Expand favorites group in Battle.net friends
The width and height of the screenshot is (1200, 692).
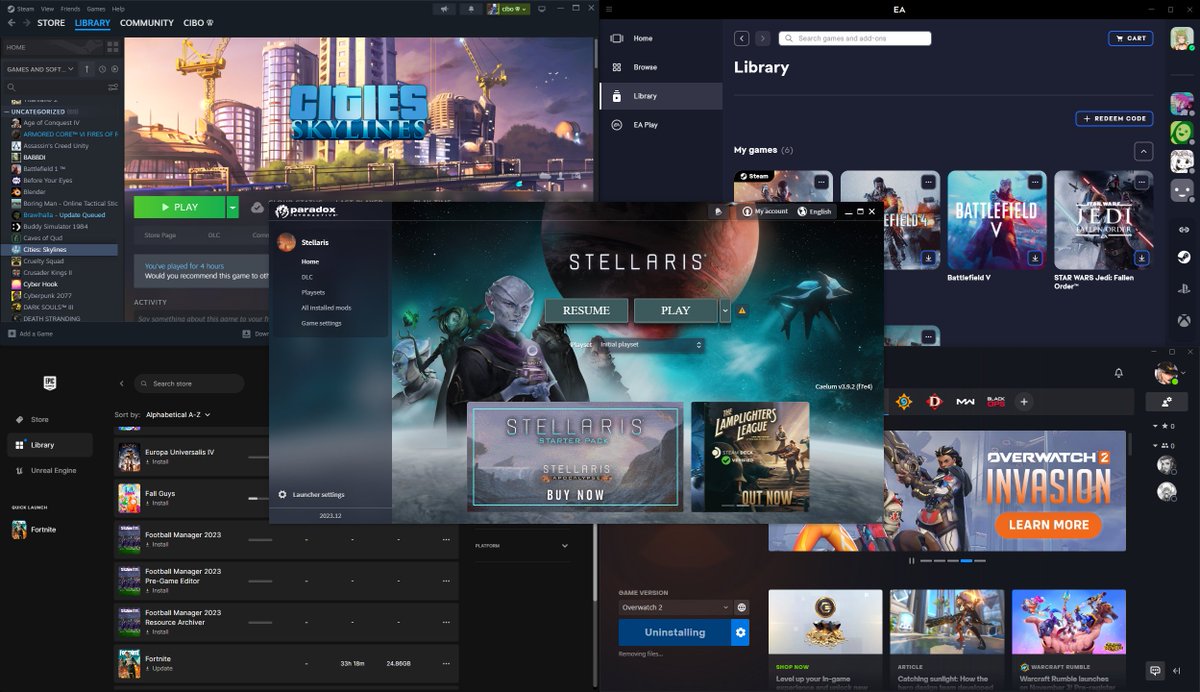tap(1156, 426)
